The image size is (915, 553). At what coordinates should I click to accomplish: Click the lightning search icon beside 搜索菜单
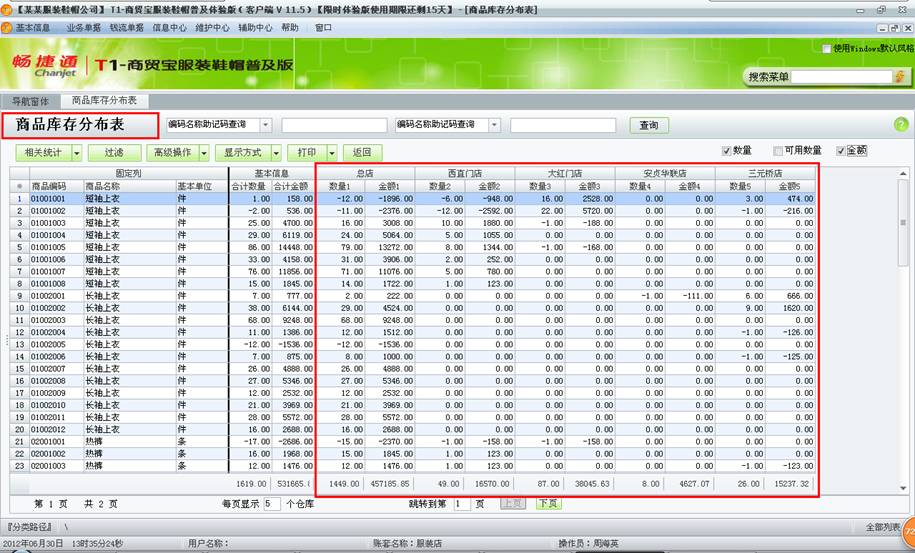900,76
